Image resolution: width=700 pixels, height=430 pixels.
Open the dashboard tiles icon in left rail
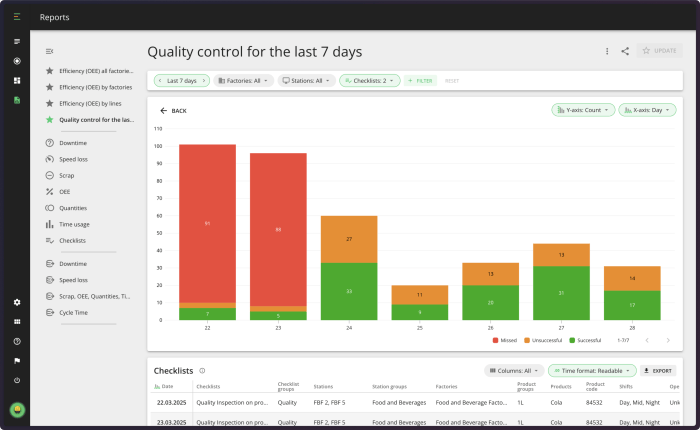(x=17, y=80)
